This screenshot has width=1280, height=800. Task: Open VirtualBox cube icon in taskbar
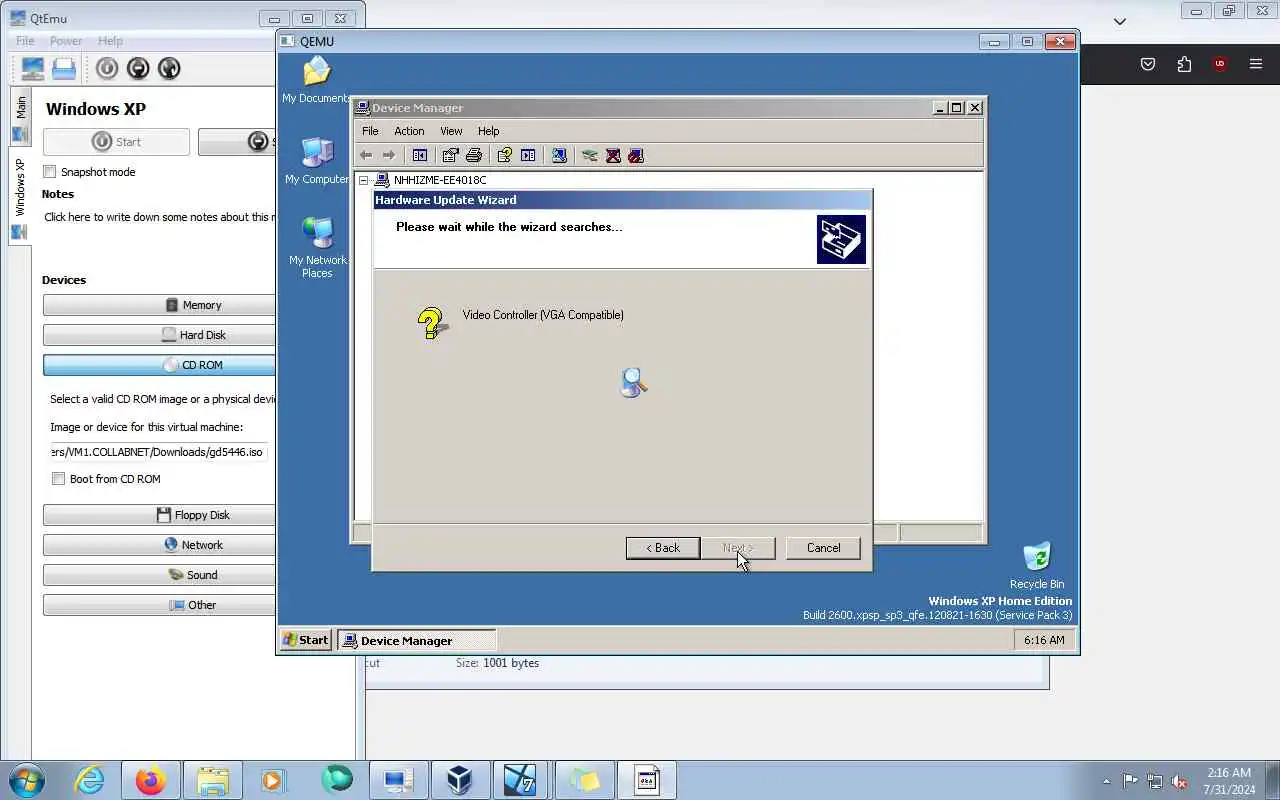460,780
